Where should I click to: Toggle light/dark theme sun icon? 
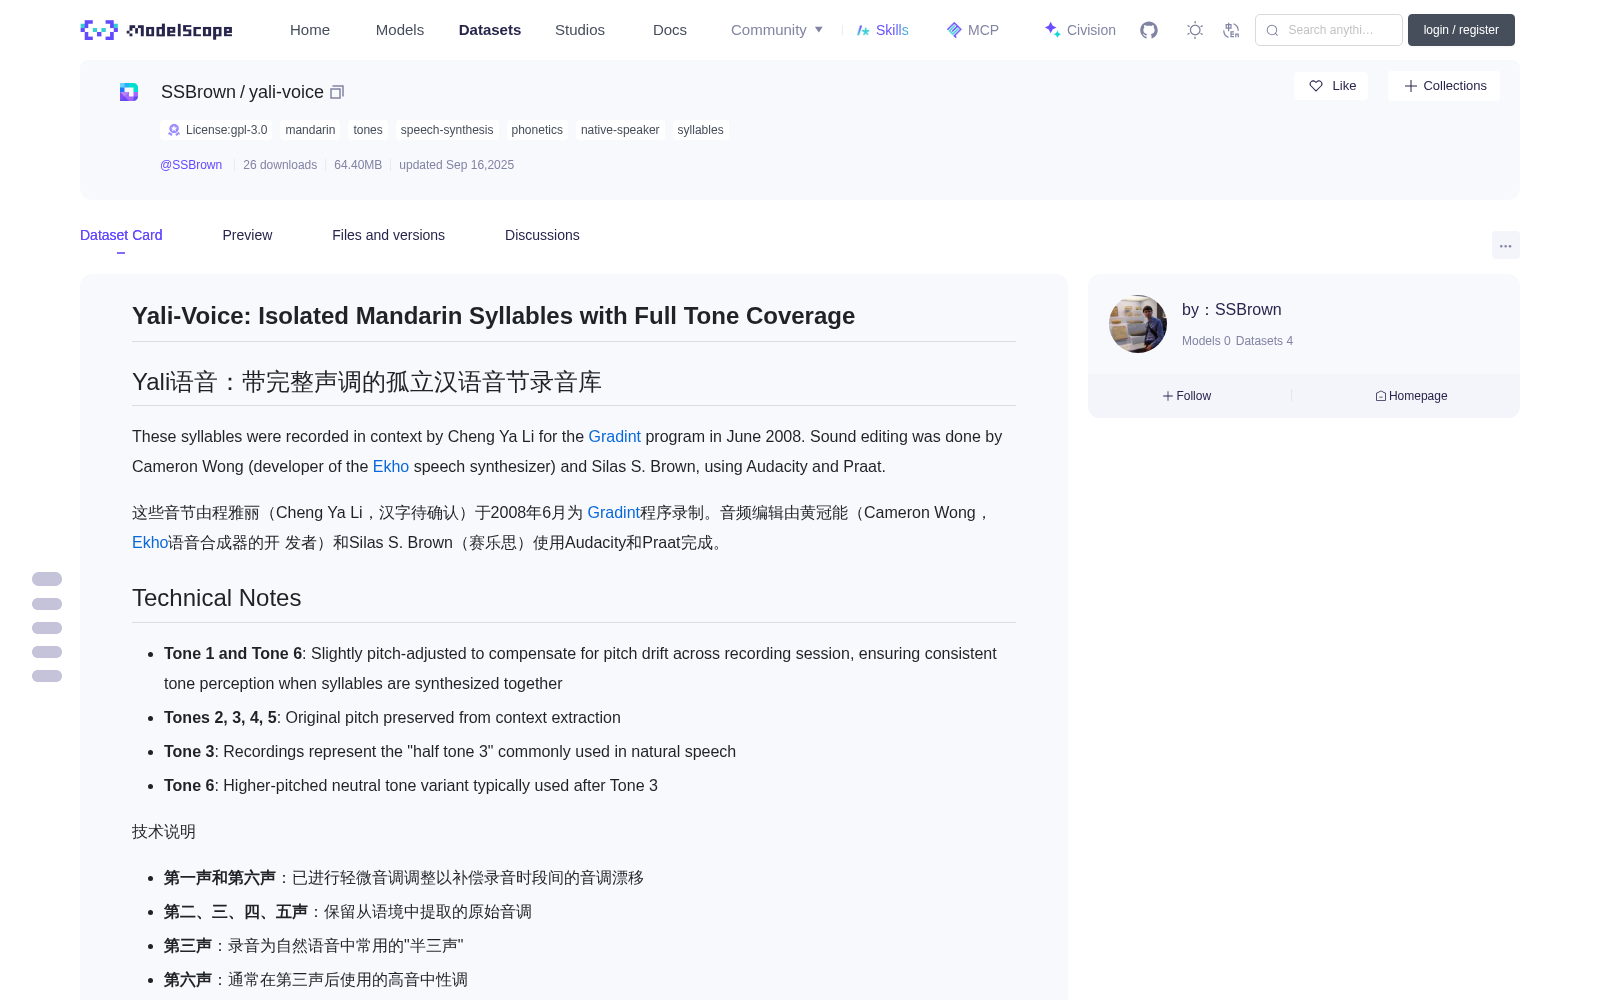1195,30
